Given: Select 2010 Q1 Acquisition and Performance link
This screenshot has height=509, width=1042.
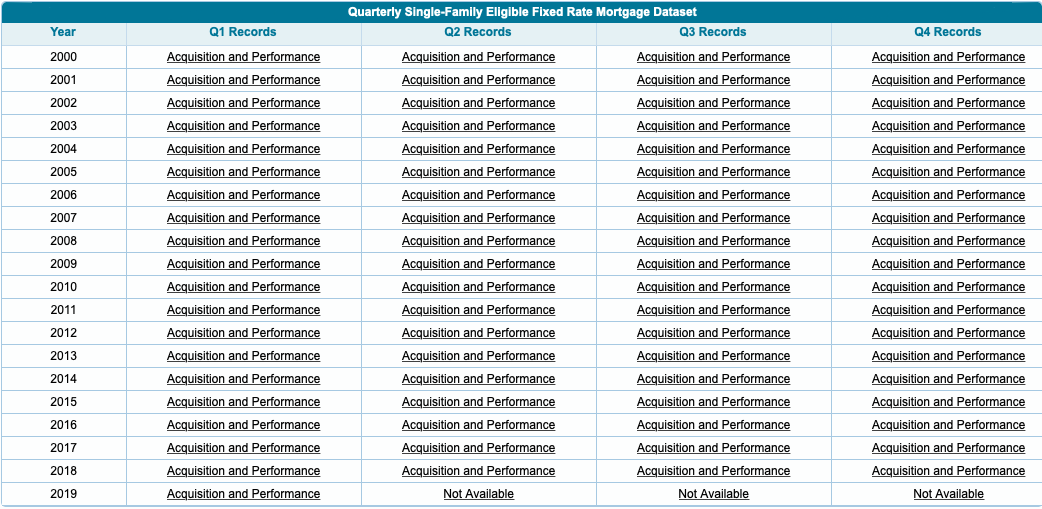Looking at the screenshot, I should click(x=243, y=287).
